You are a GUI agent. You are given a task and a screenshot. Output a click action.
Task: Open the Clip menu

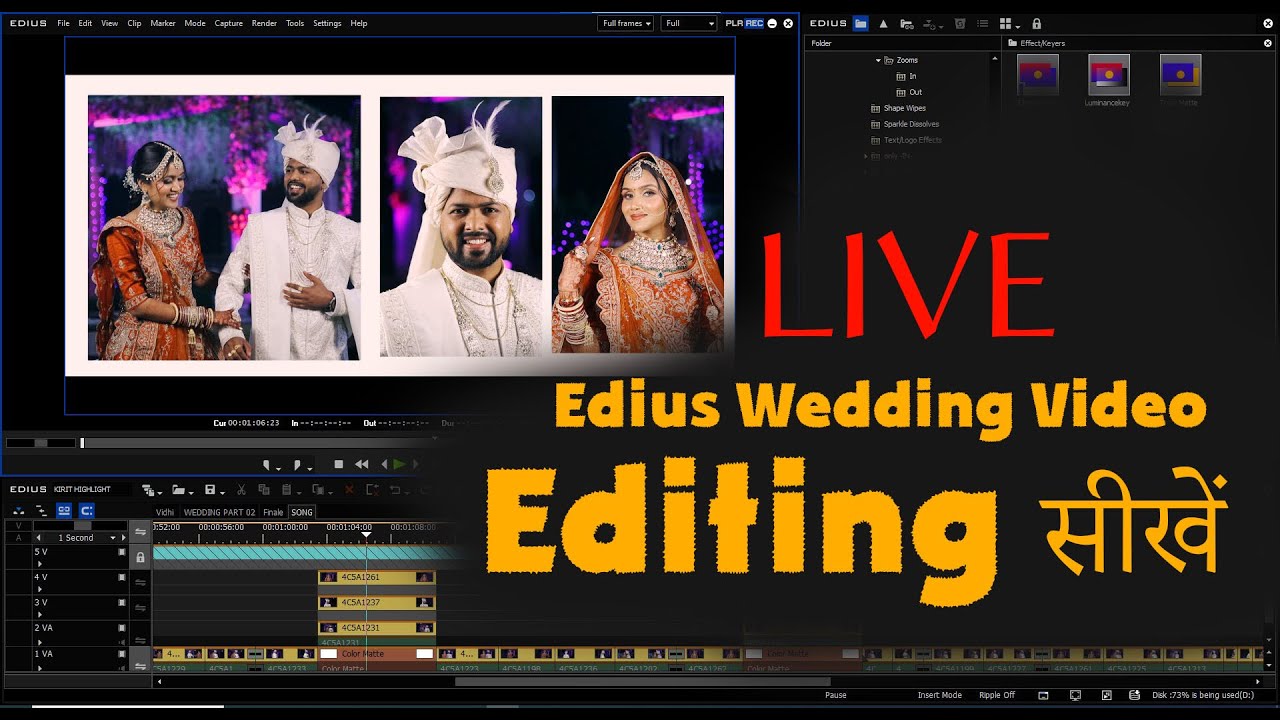point(134,23)
